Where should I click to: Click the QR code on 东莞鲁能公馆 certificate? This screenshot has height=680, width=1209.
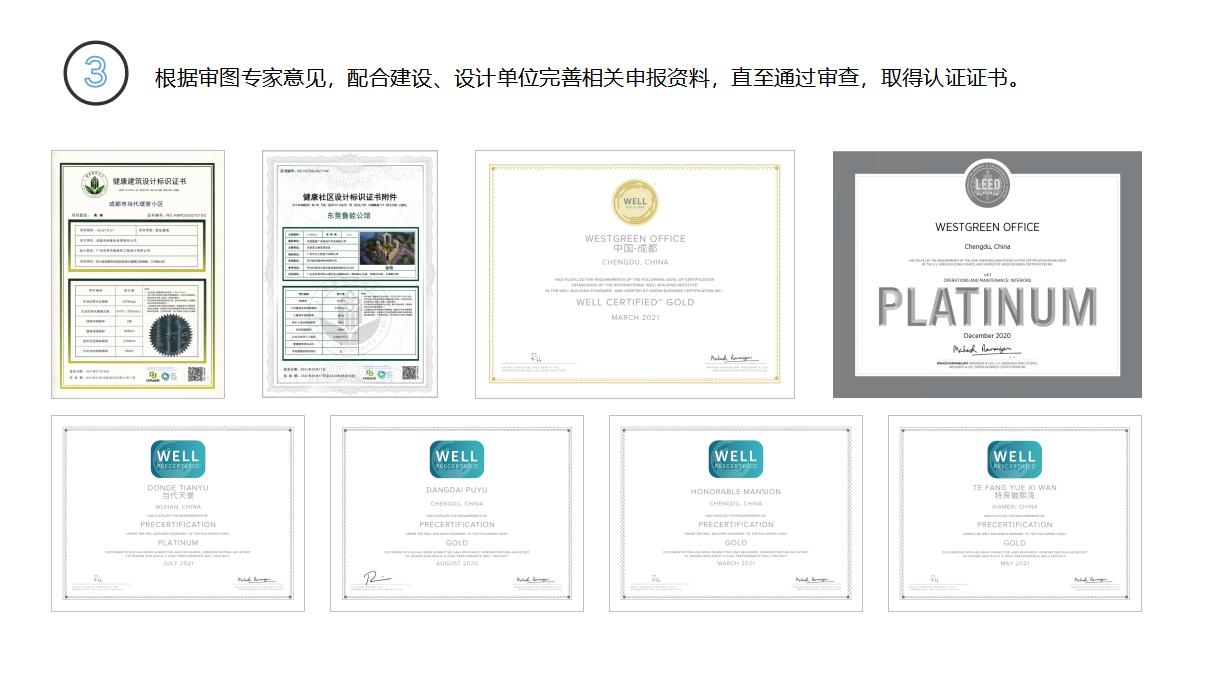point(409,373)
